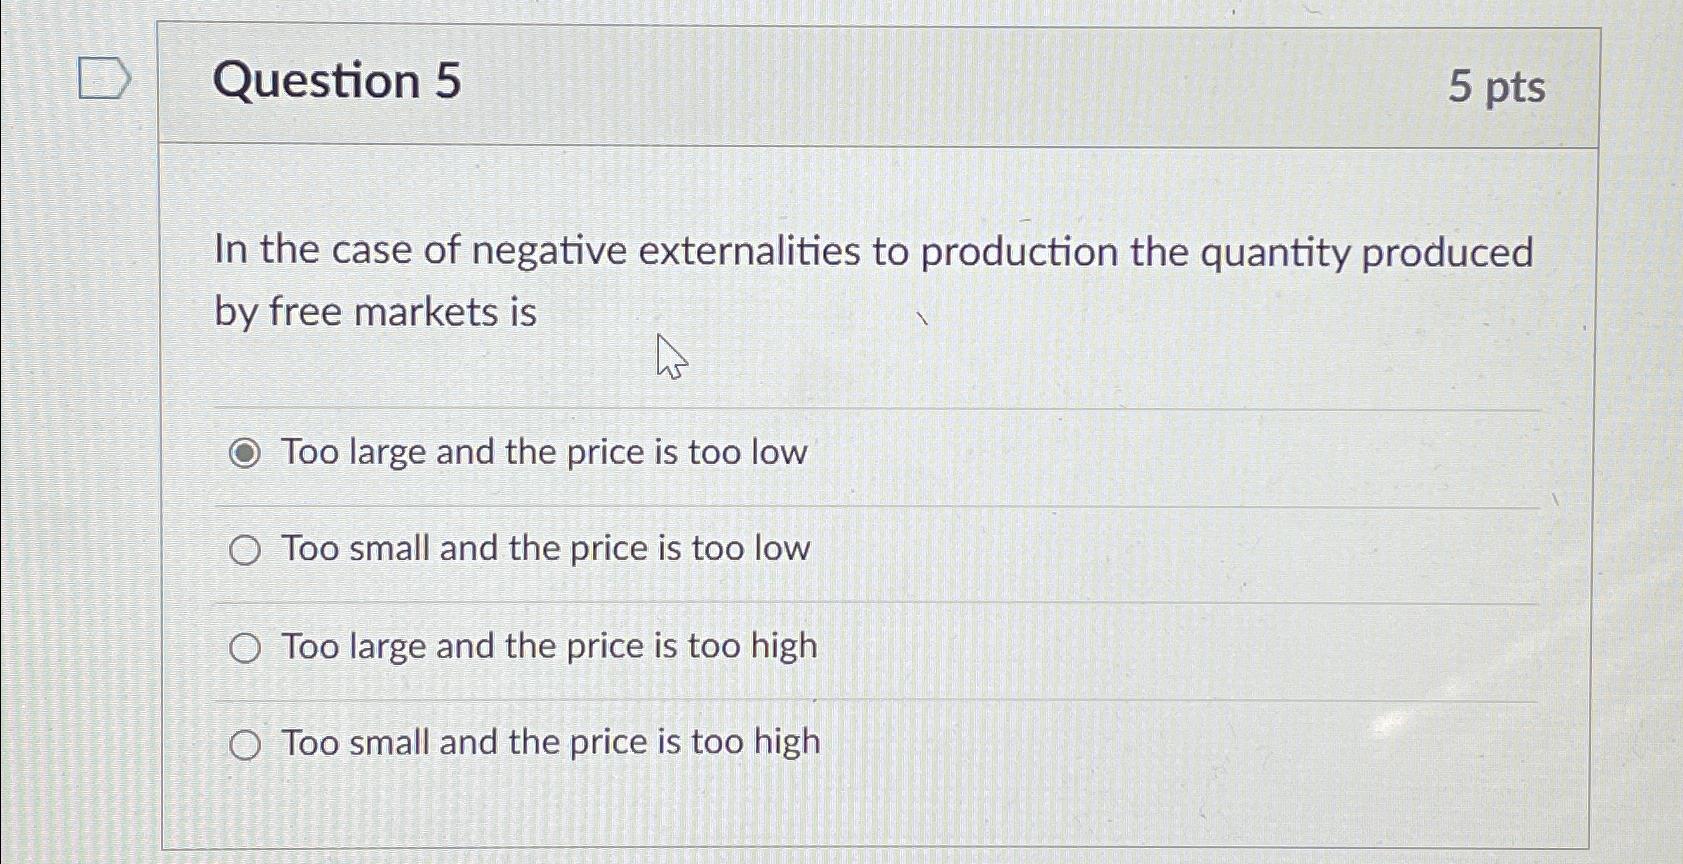Click the answer text 'Too small and the price is too high'
The width and height of the screenshot is (1683, 864).
pyautogui.click(x=548, y=742)
